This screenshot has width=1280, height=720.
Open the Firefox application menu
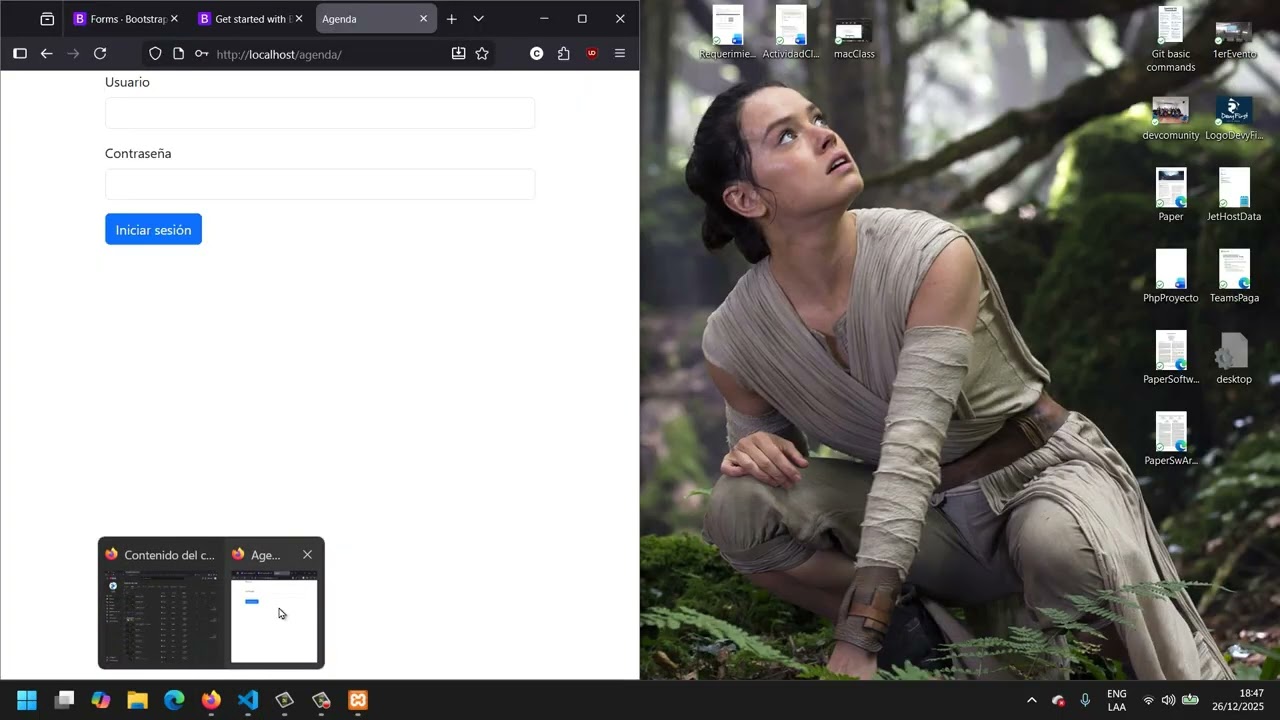620,54
